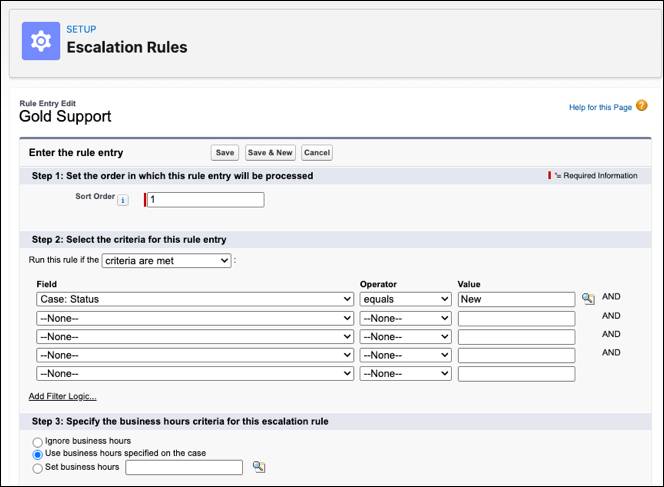Click the second row empty Value field
Image resolution: width=664 pixels, height=487 pixels.
pyautogui.click(x=516, y=318)
